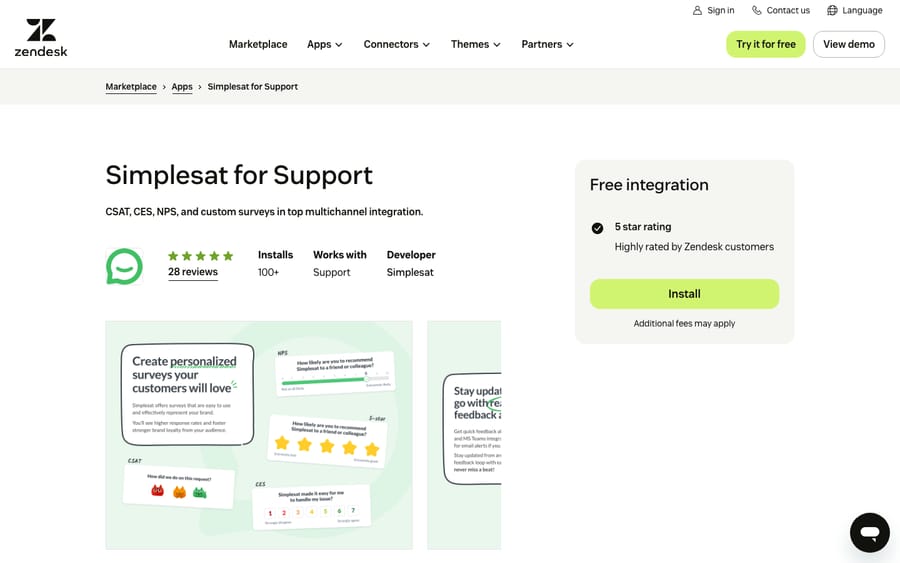Open the personalized surveys screenshot thumbnail
This screenshot has width=900, height=563.
(259, 435)
